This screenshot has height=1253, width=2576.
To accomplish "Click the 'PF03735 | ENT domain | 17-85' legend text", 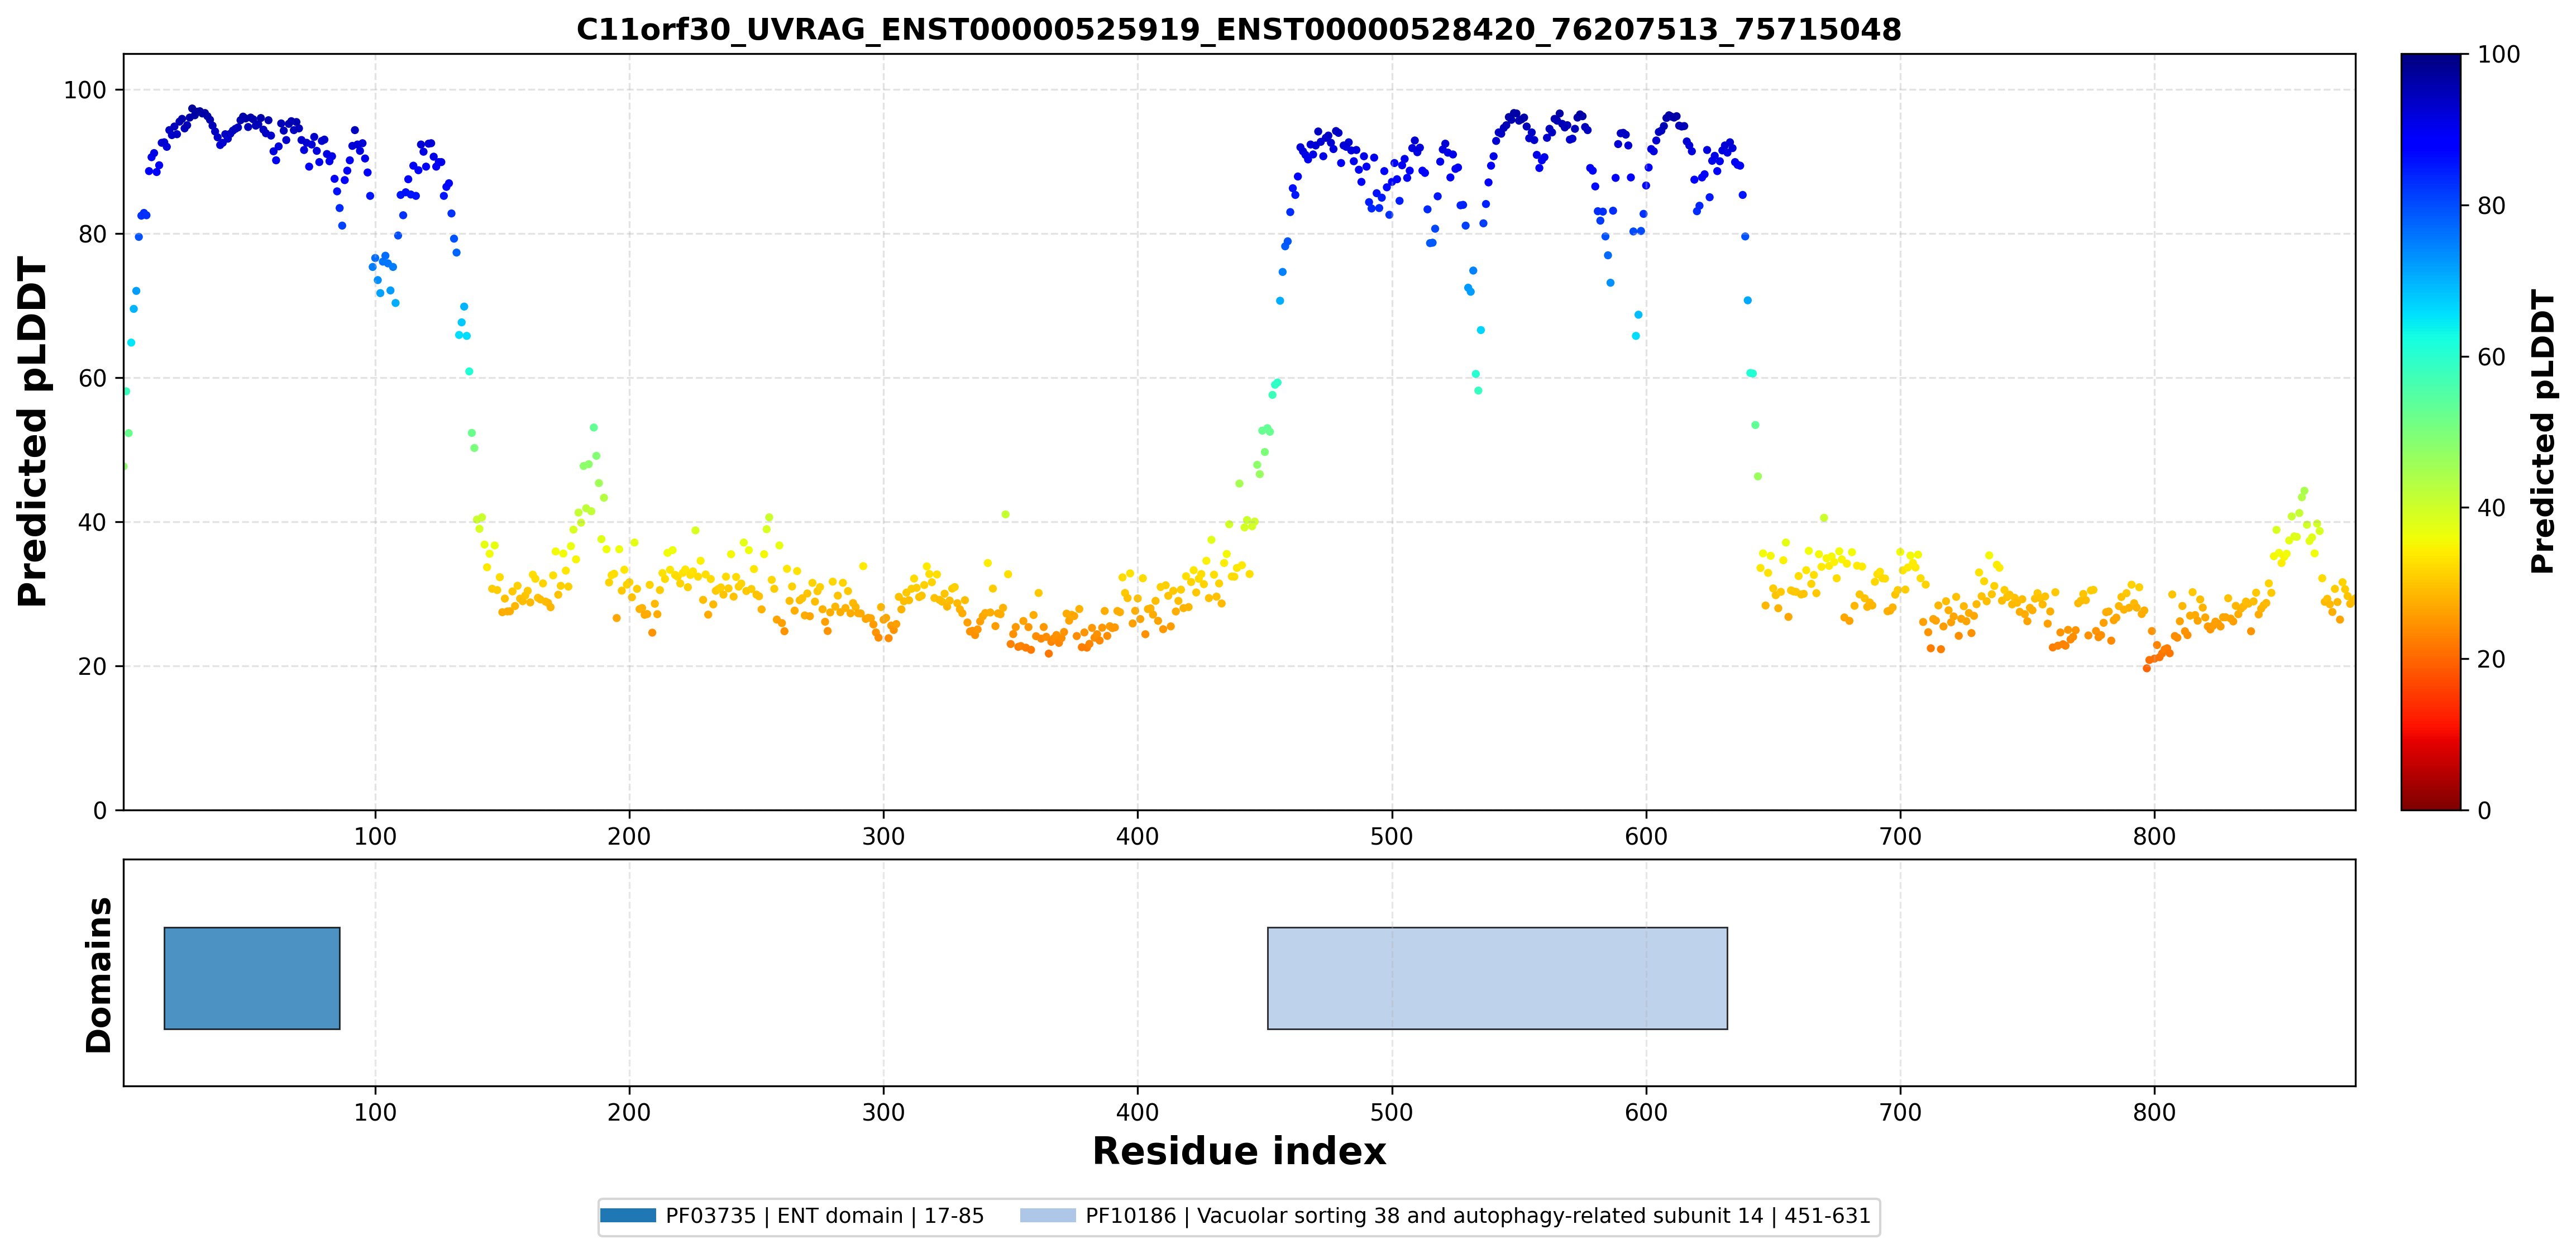I will (x=825, y=1215).
